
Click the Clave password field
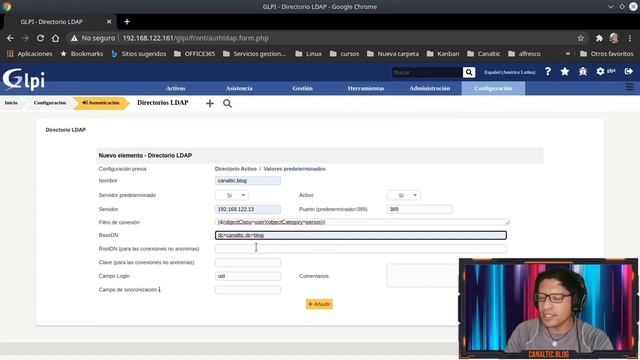(248, 262)
